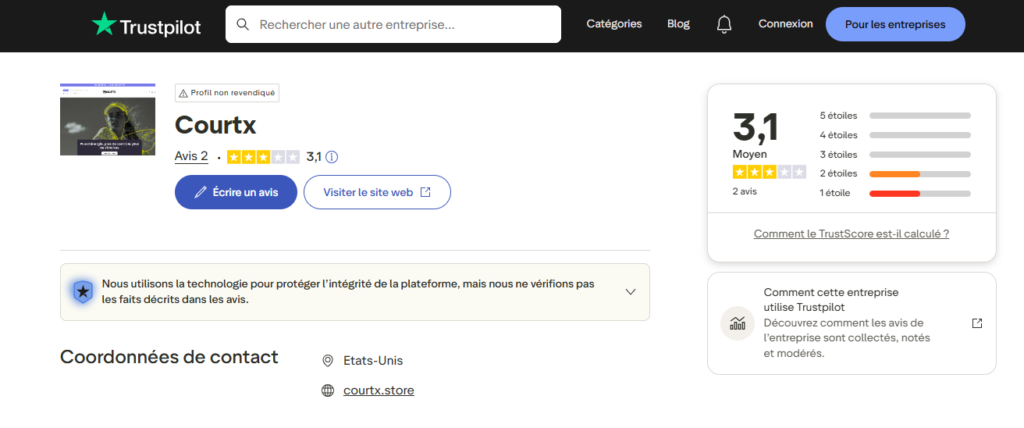This screenshot has width=1024, height=428.
Task: Click the large 3,1 score
Action: pyautogui.click(x=756, y=126)
